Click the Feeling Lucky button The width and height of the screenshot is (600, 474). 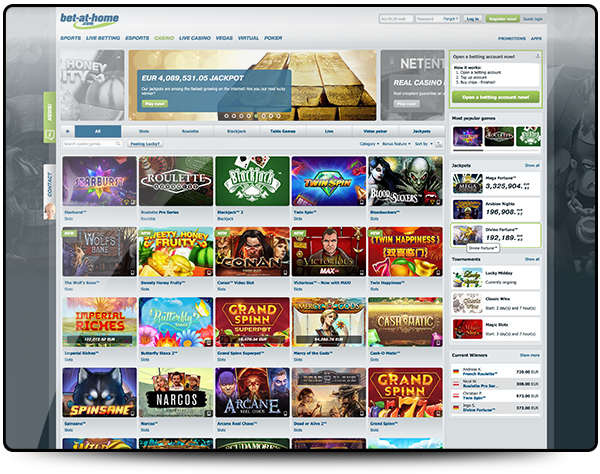[145, 144]
